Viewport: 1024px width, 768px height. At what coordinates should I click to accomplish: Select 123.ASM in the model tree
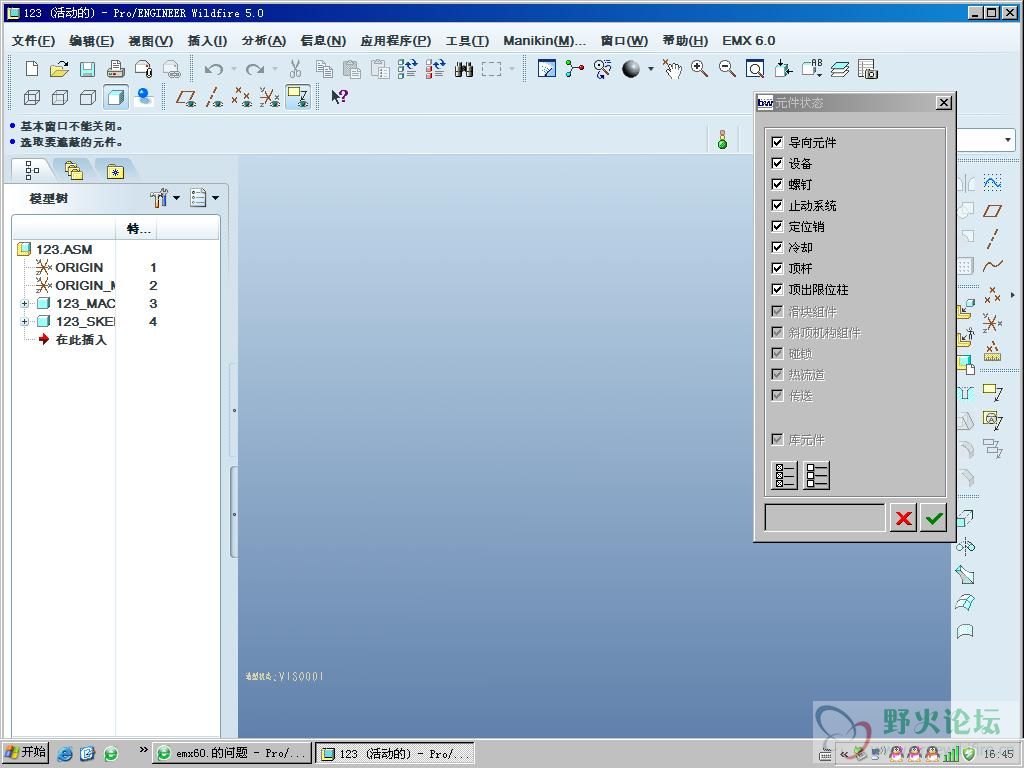64,249
